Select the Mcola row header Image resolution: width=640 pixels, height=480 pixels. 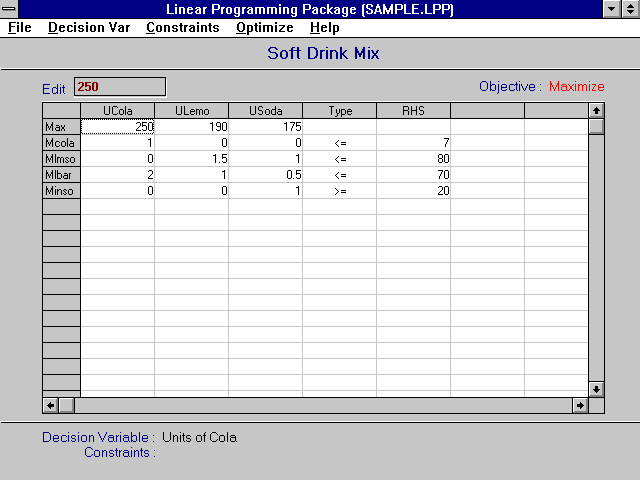(x=61, y=143)
